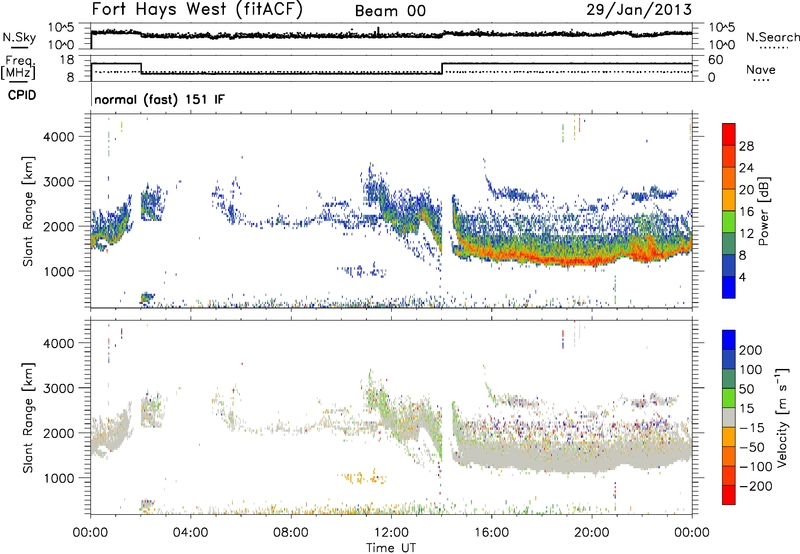Viewport: 800px width, 554px height.
Task: Click the 'N.Search' legend label
Action: coord(772,37)
